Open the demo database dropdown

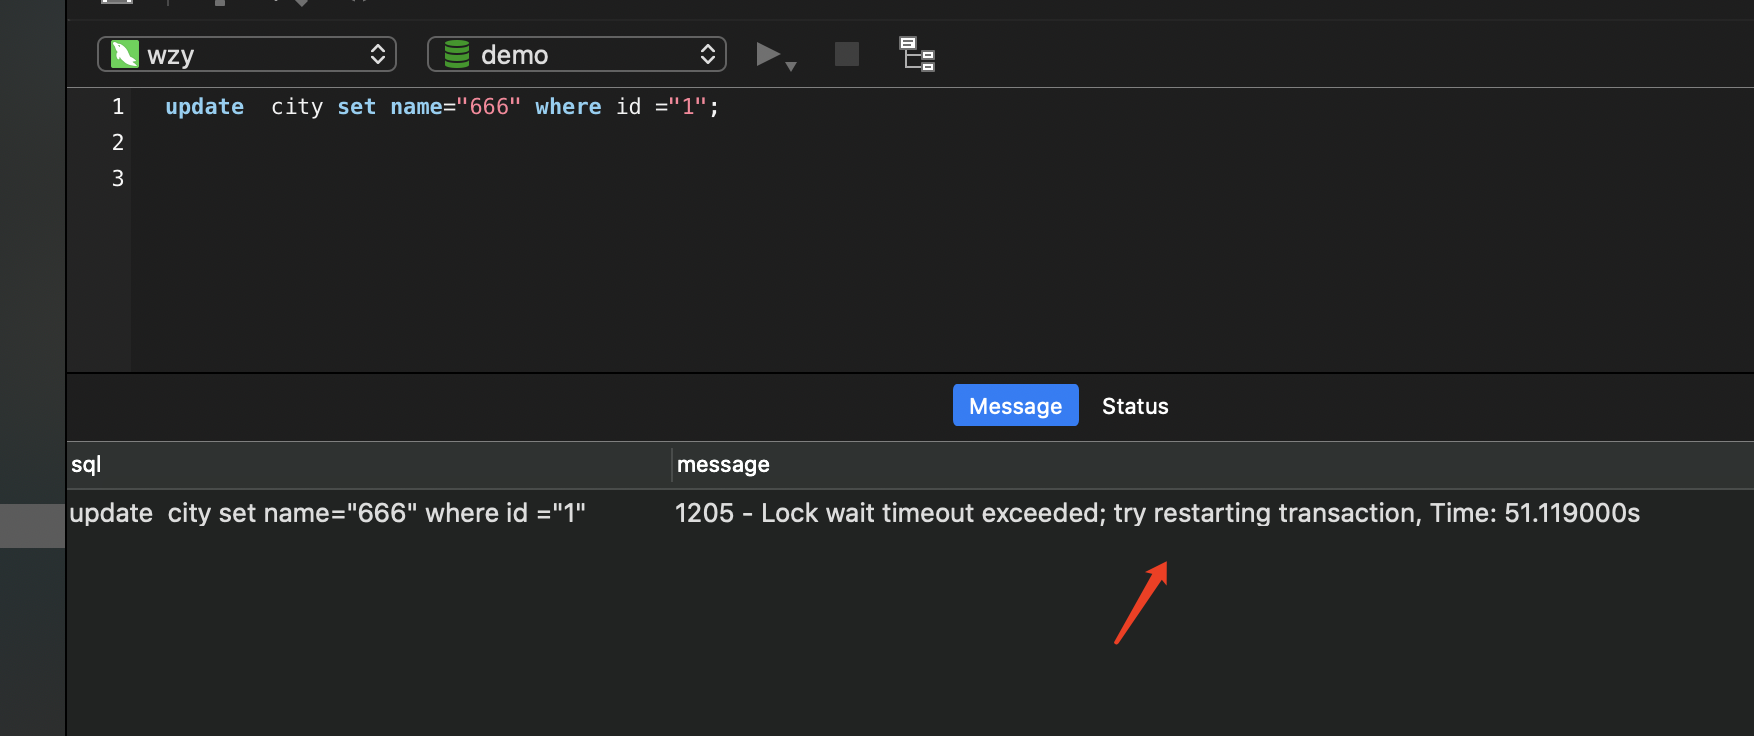[577, 54]
